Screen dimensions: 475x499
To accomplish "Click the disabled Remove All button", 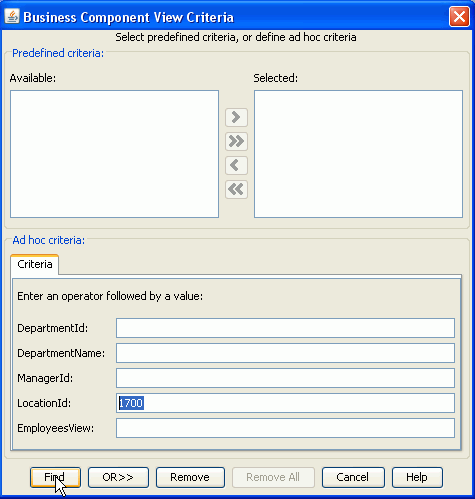I will 273,477.
